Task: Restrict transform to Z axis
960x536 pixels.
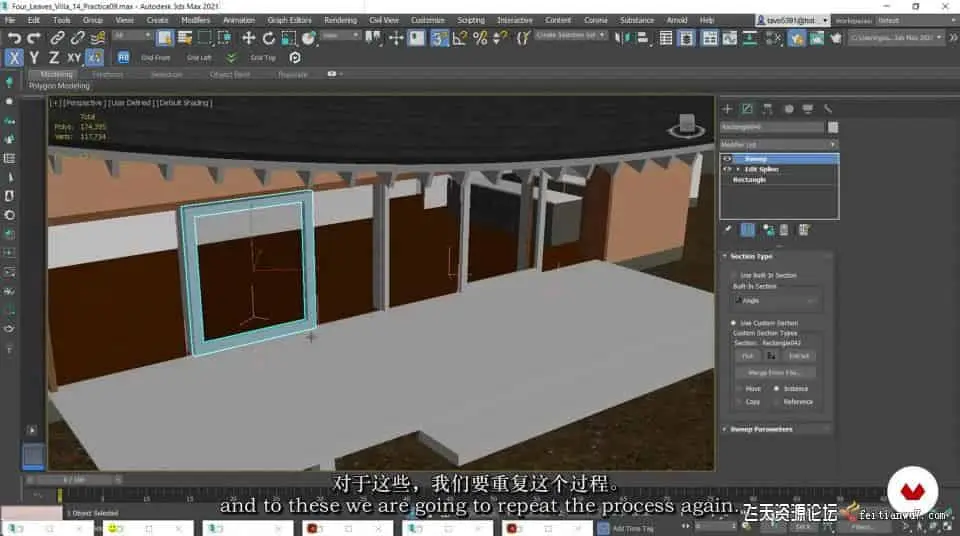Action: pos(54,58)
